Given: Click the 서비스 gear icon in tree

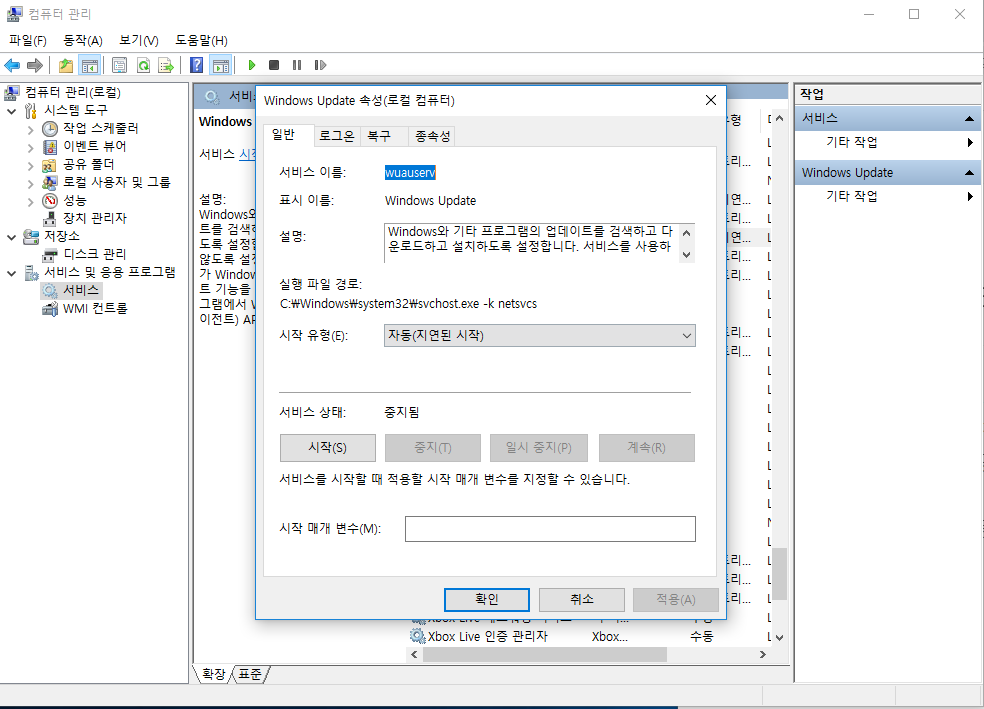Looking at the screenshot, I should coord(50,291).
